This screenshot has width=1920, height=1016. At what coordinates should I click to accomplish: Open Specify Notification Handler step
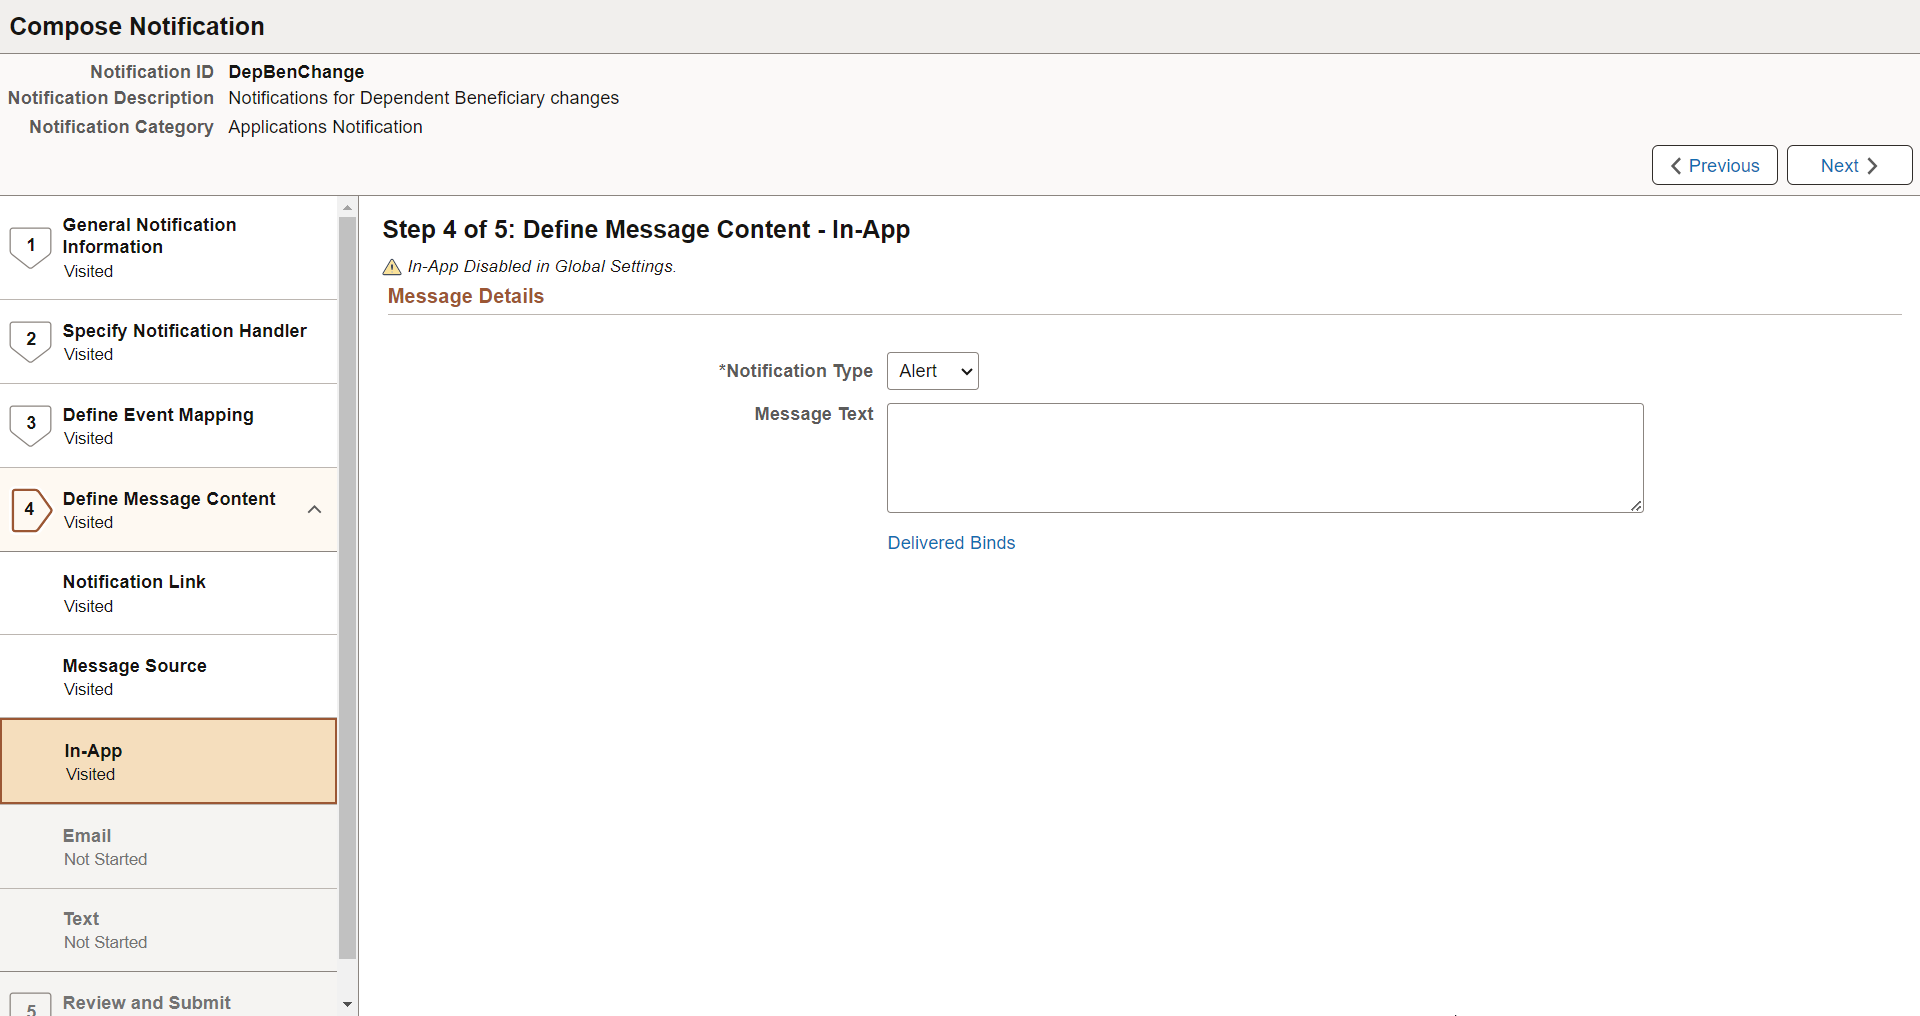click(168, 342)
